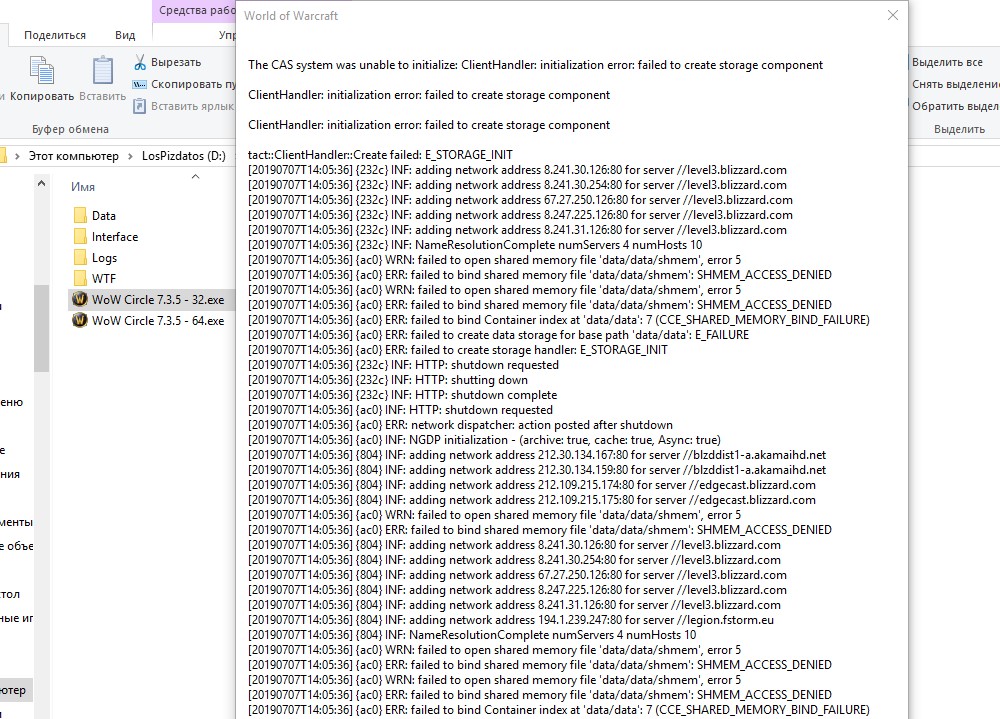Screen dimensions: 1000x719
Task: Click the Скопировать путь (Copy path) icon
Action: (x=141, y=84)
